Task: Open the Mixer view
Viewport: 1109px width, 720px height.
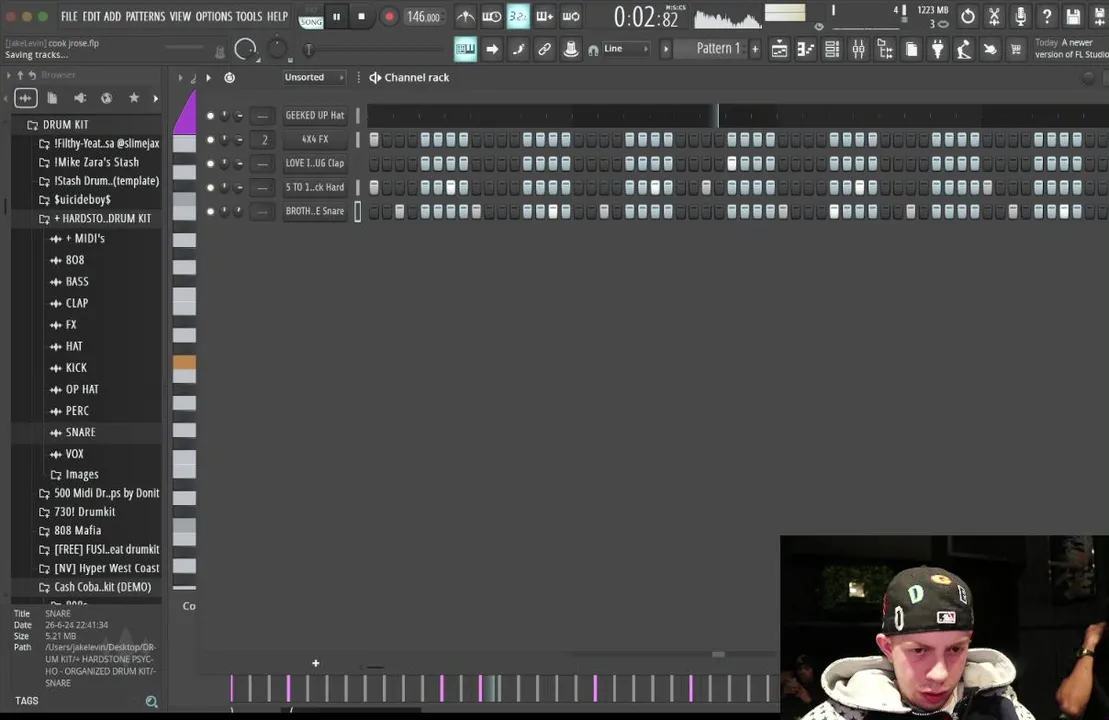Action: pyautogui.click(x=859, y=49)
